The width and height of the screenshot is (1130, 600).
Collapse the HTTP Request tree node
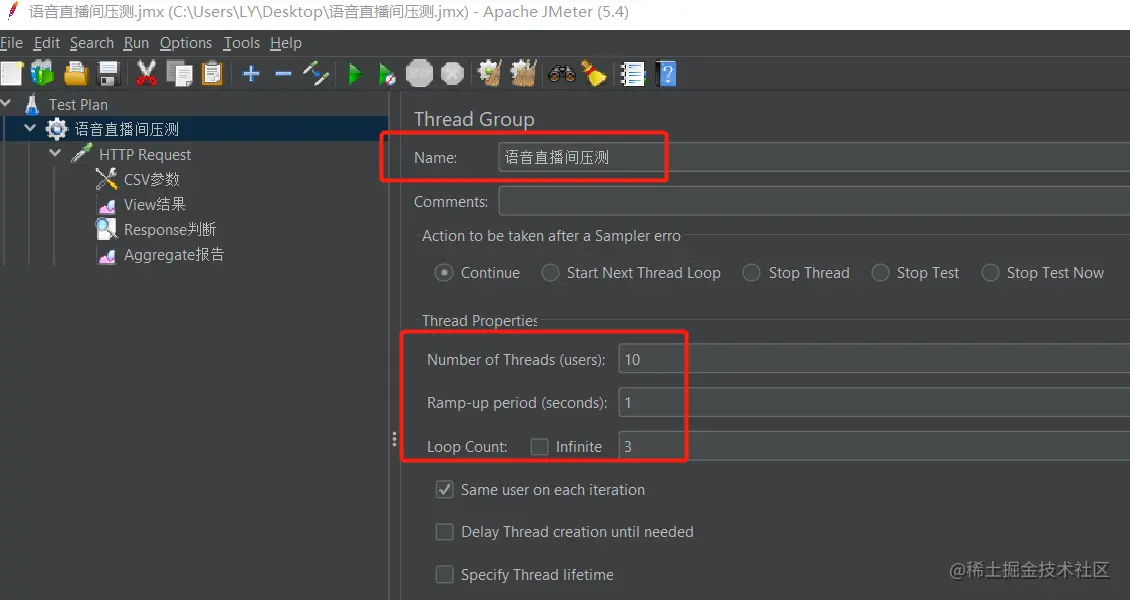click(55, 153)
